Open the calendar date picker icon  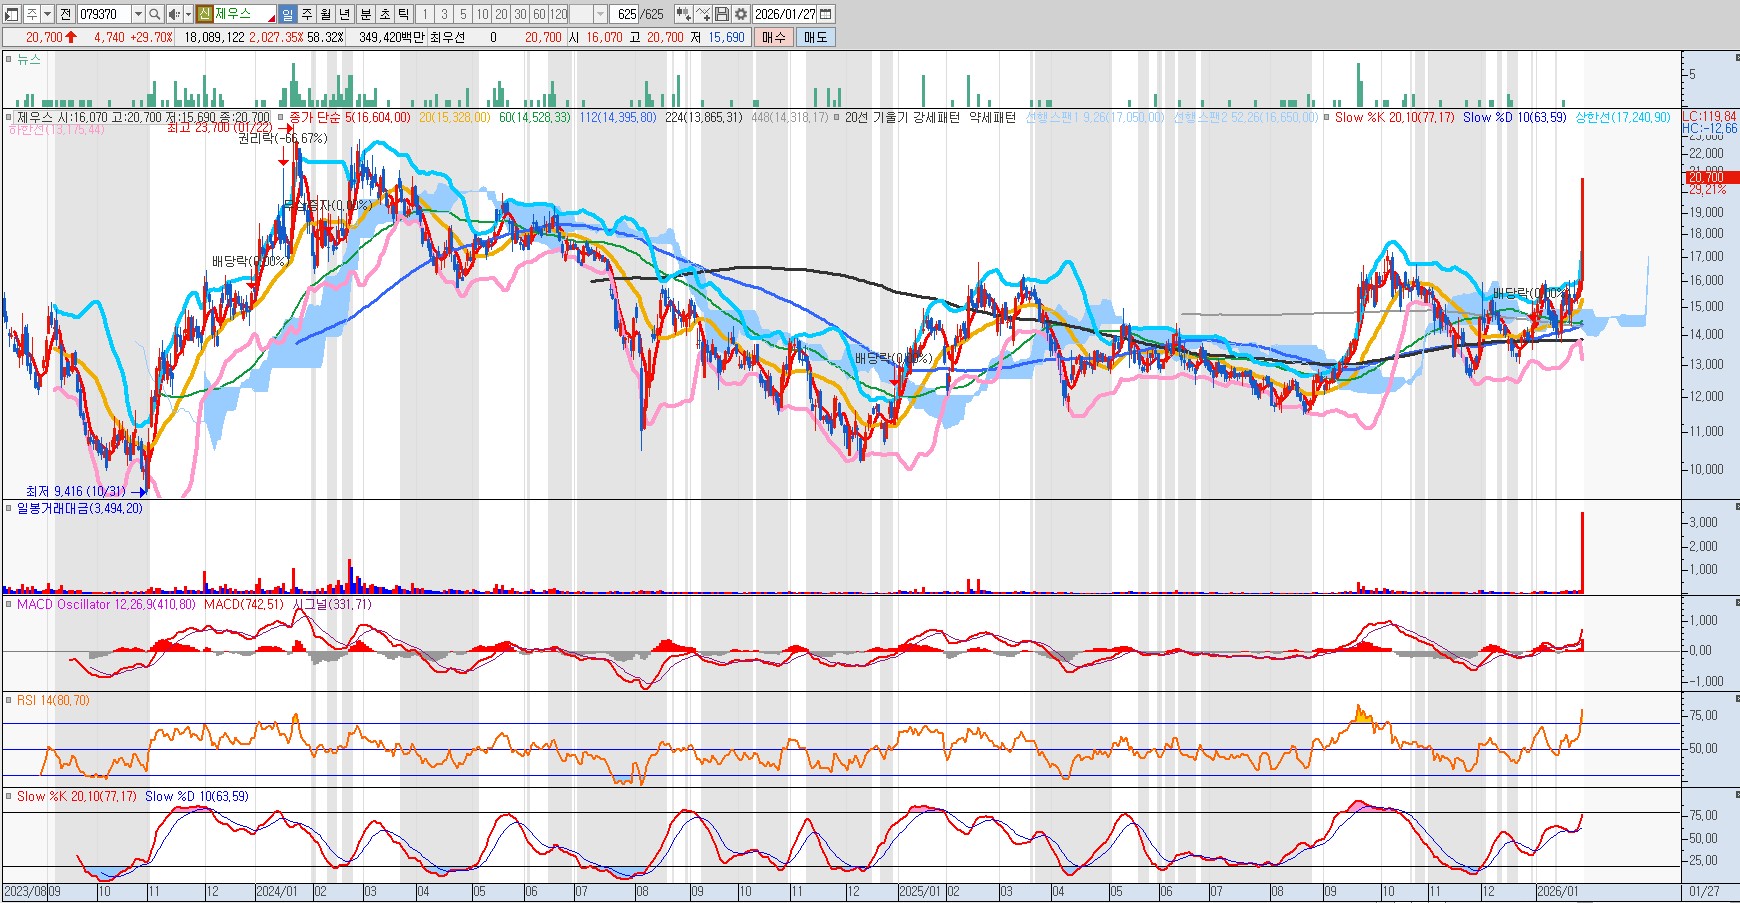pos(826,14)
